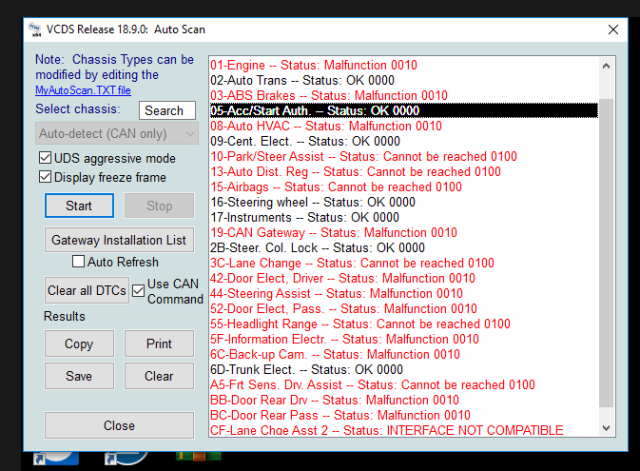Select the 19-CAN Gateway Malfunction row
The width and height of the screenshot is (640, 471).
(404, 233)
